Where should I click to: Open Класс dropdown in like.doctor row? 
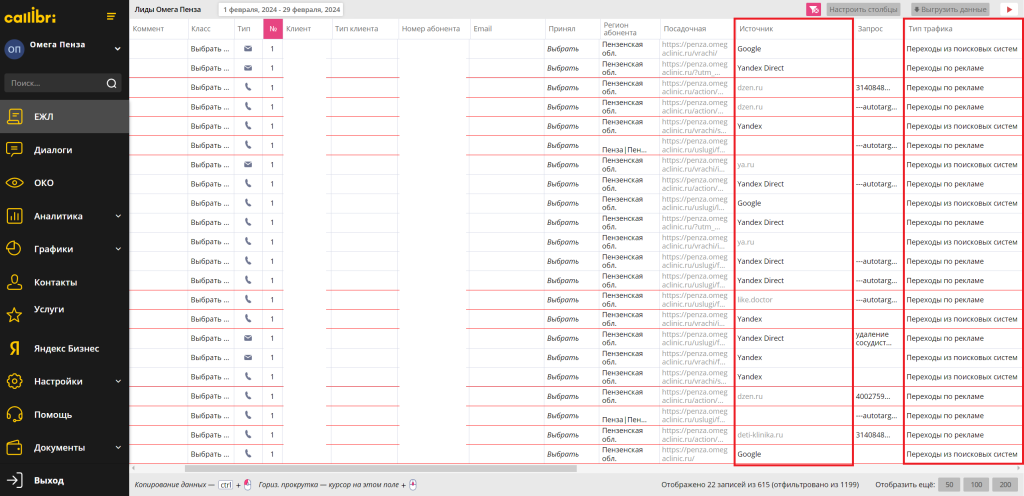coord(210,300)
